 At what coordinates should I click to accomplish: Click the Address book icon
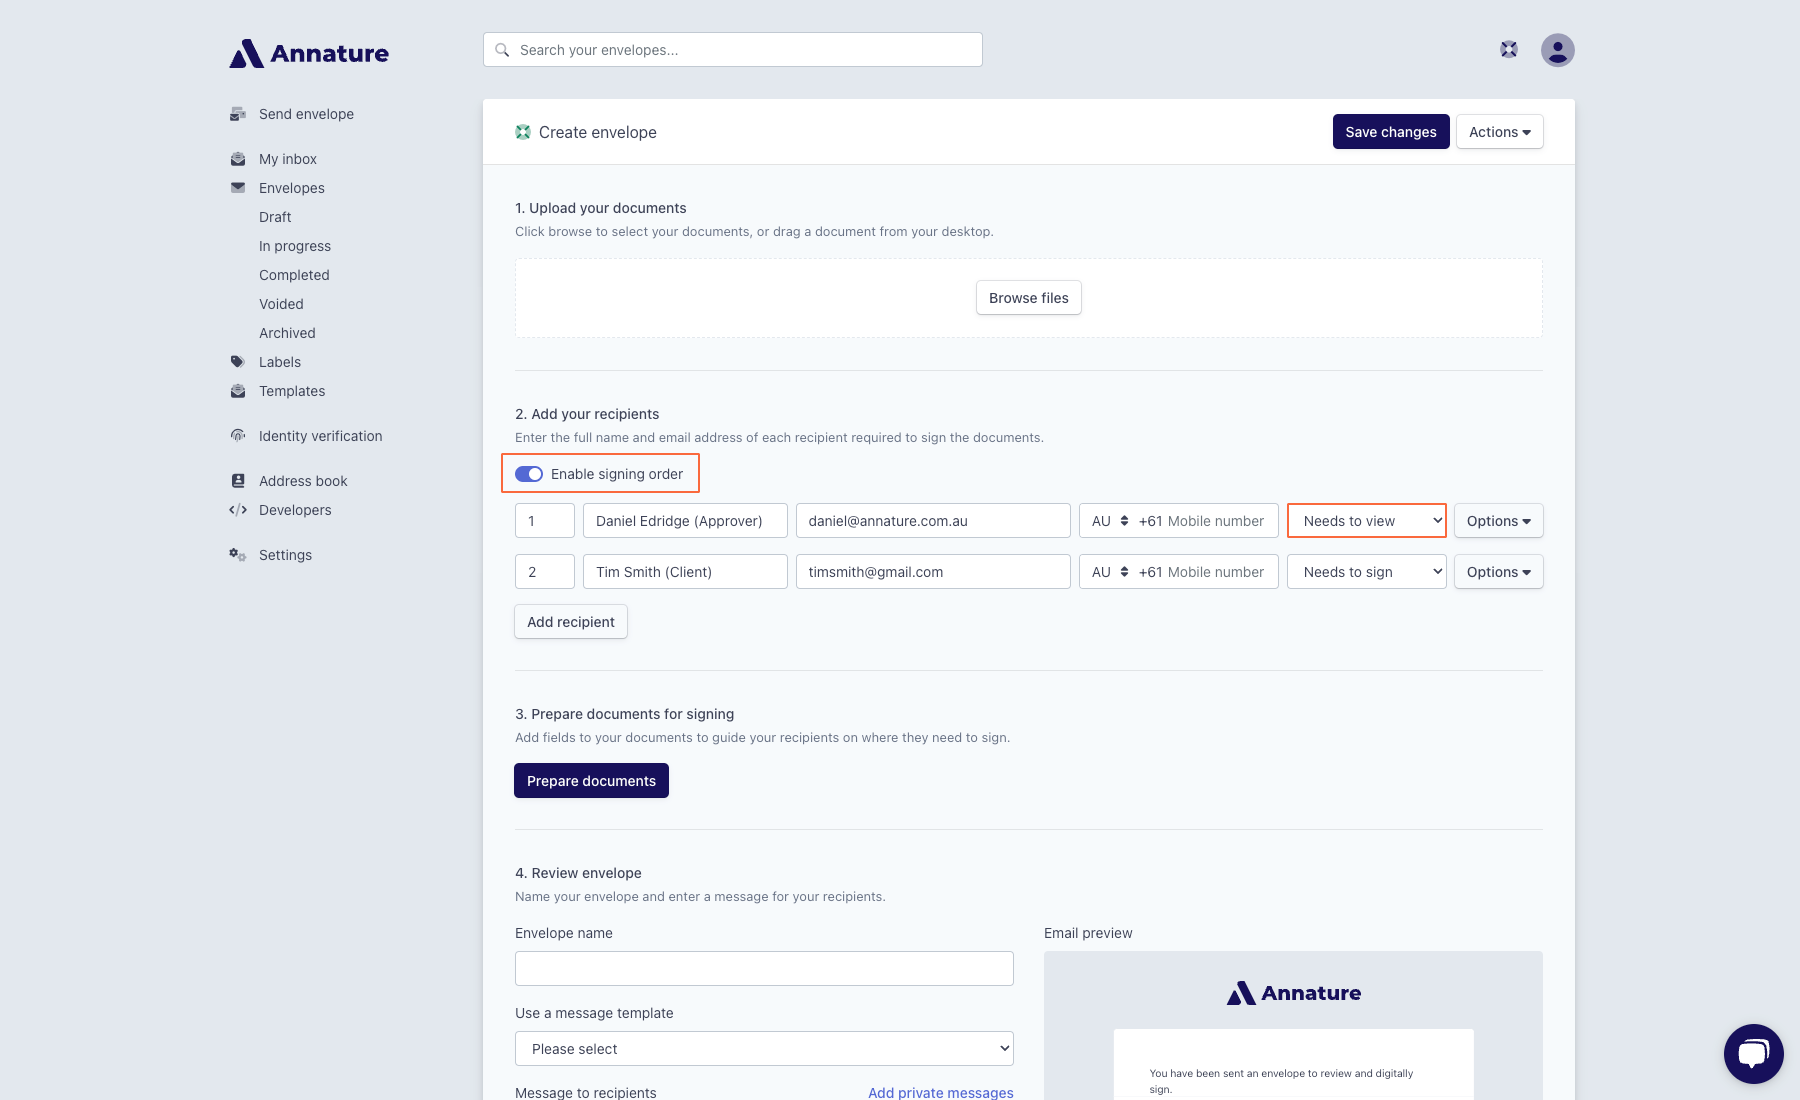tap(238, 481)
